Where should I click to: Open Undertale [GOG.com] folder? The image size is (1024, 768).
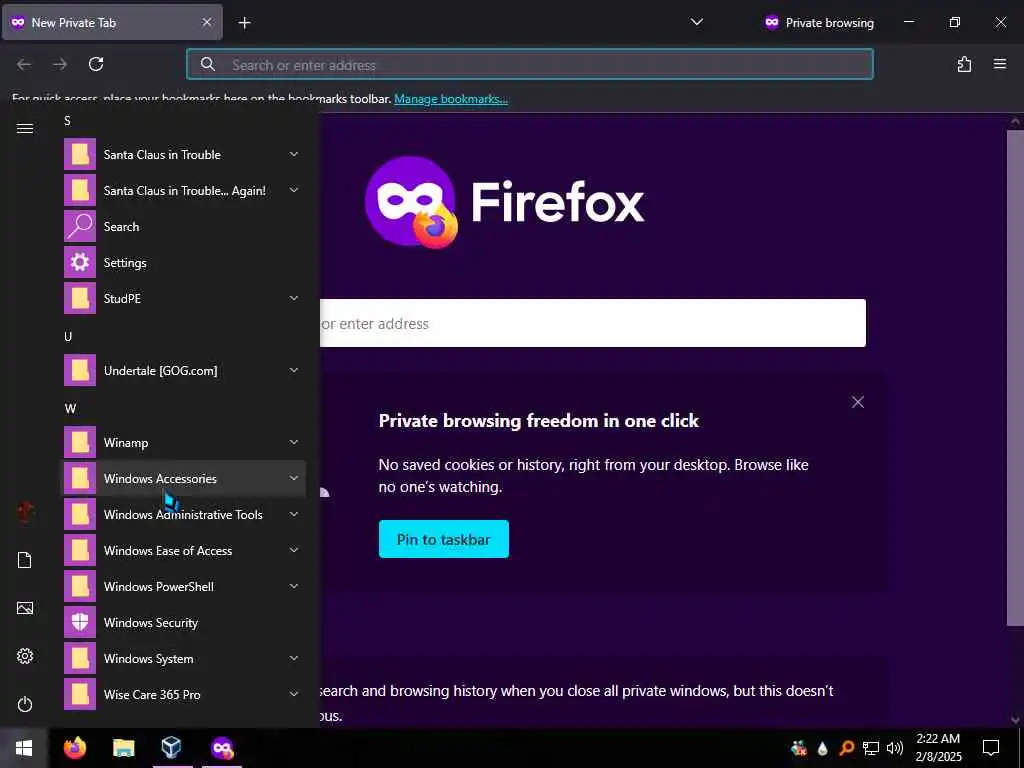click(x=183, y=371)
